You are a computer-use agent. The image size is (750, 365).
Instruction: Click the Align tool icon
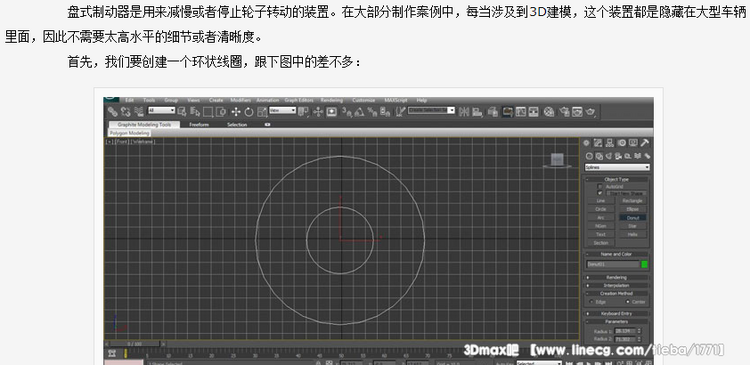(477, 112)
